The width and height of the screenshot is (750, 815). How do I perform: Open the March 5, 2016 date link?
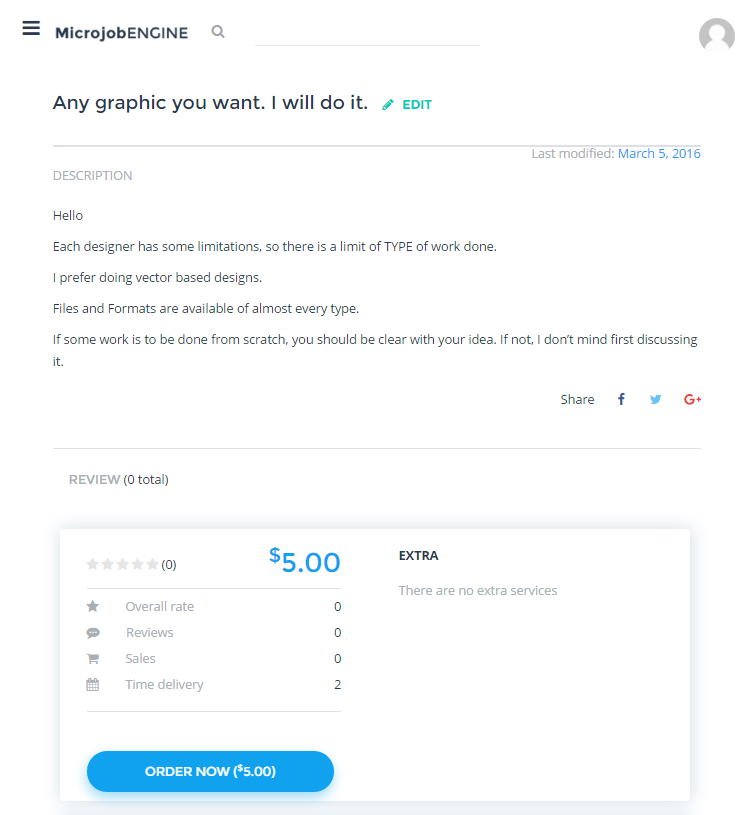point(659,153)
